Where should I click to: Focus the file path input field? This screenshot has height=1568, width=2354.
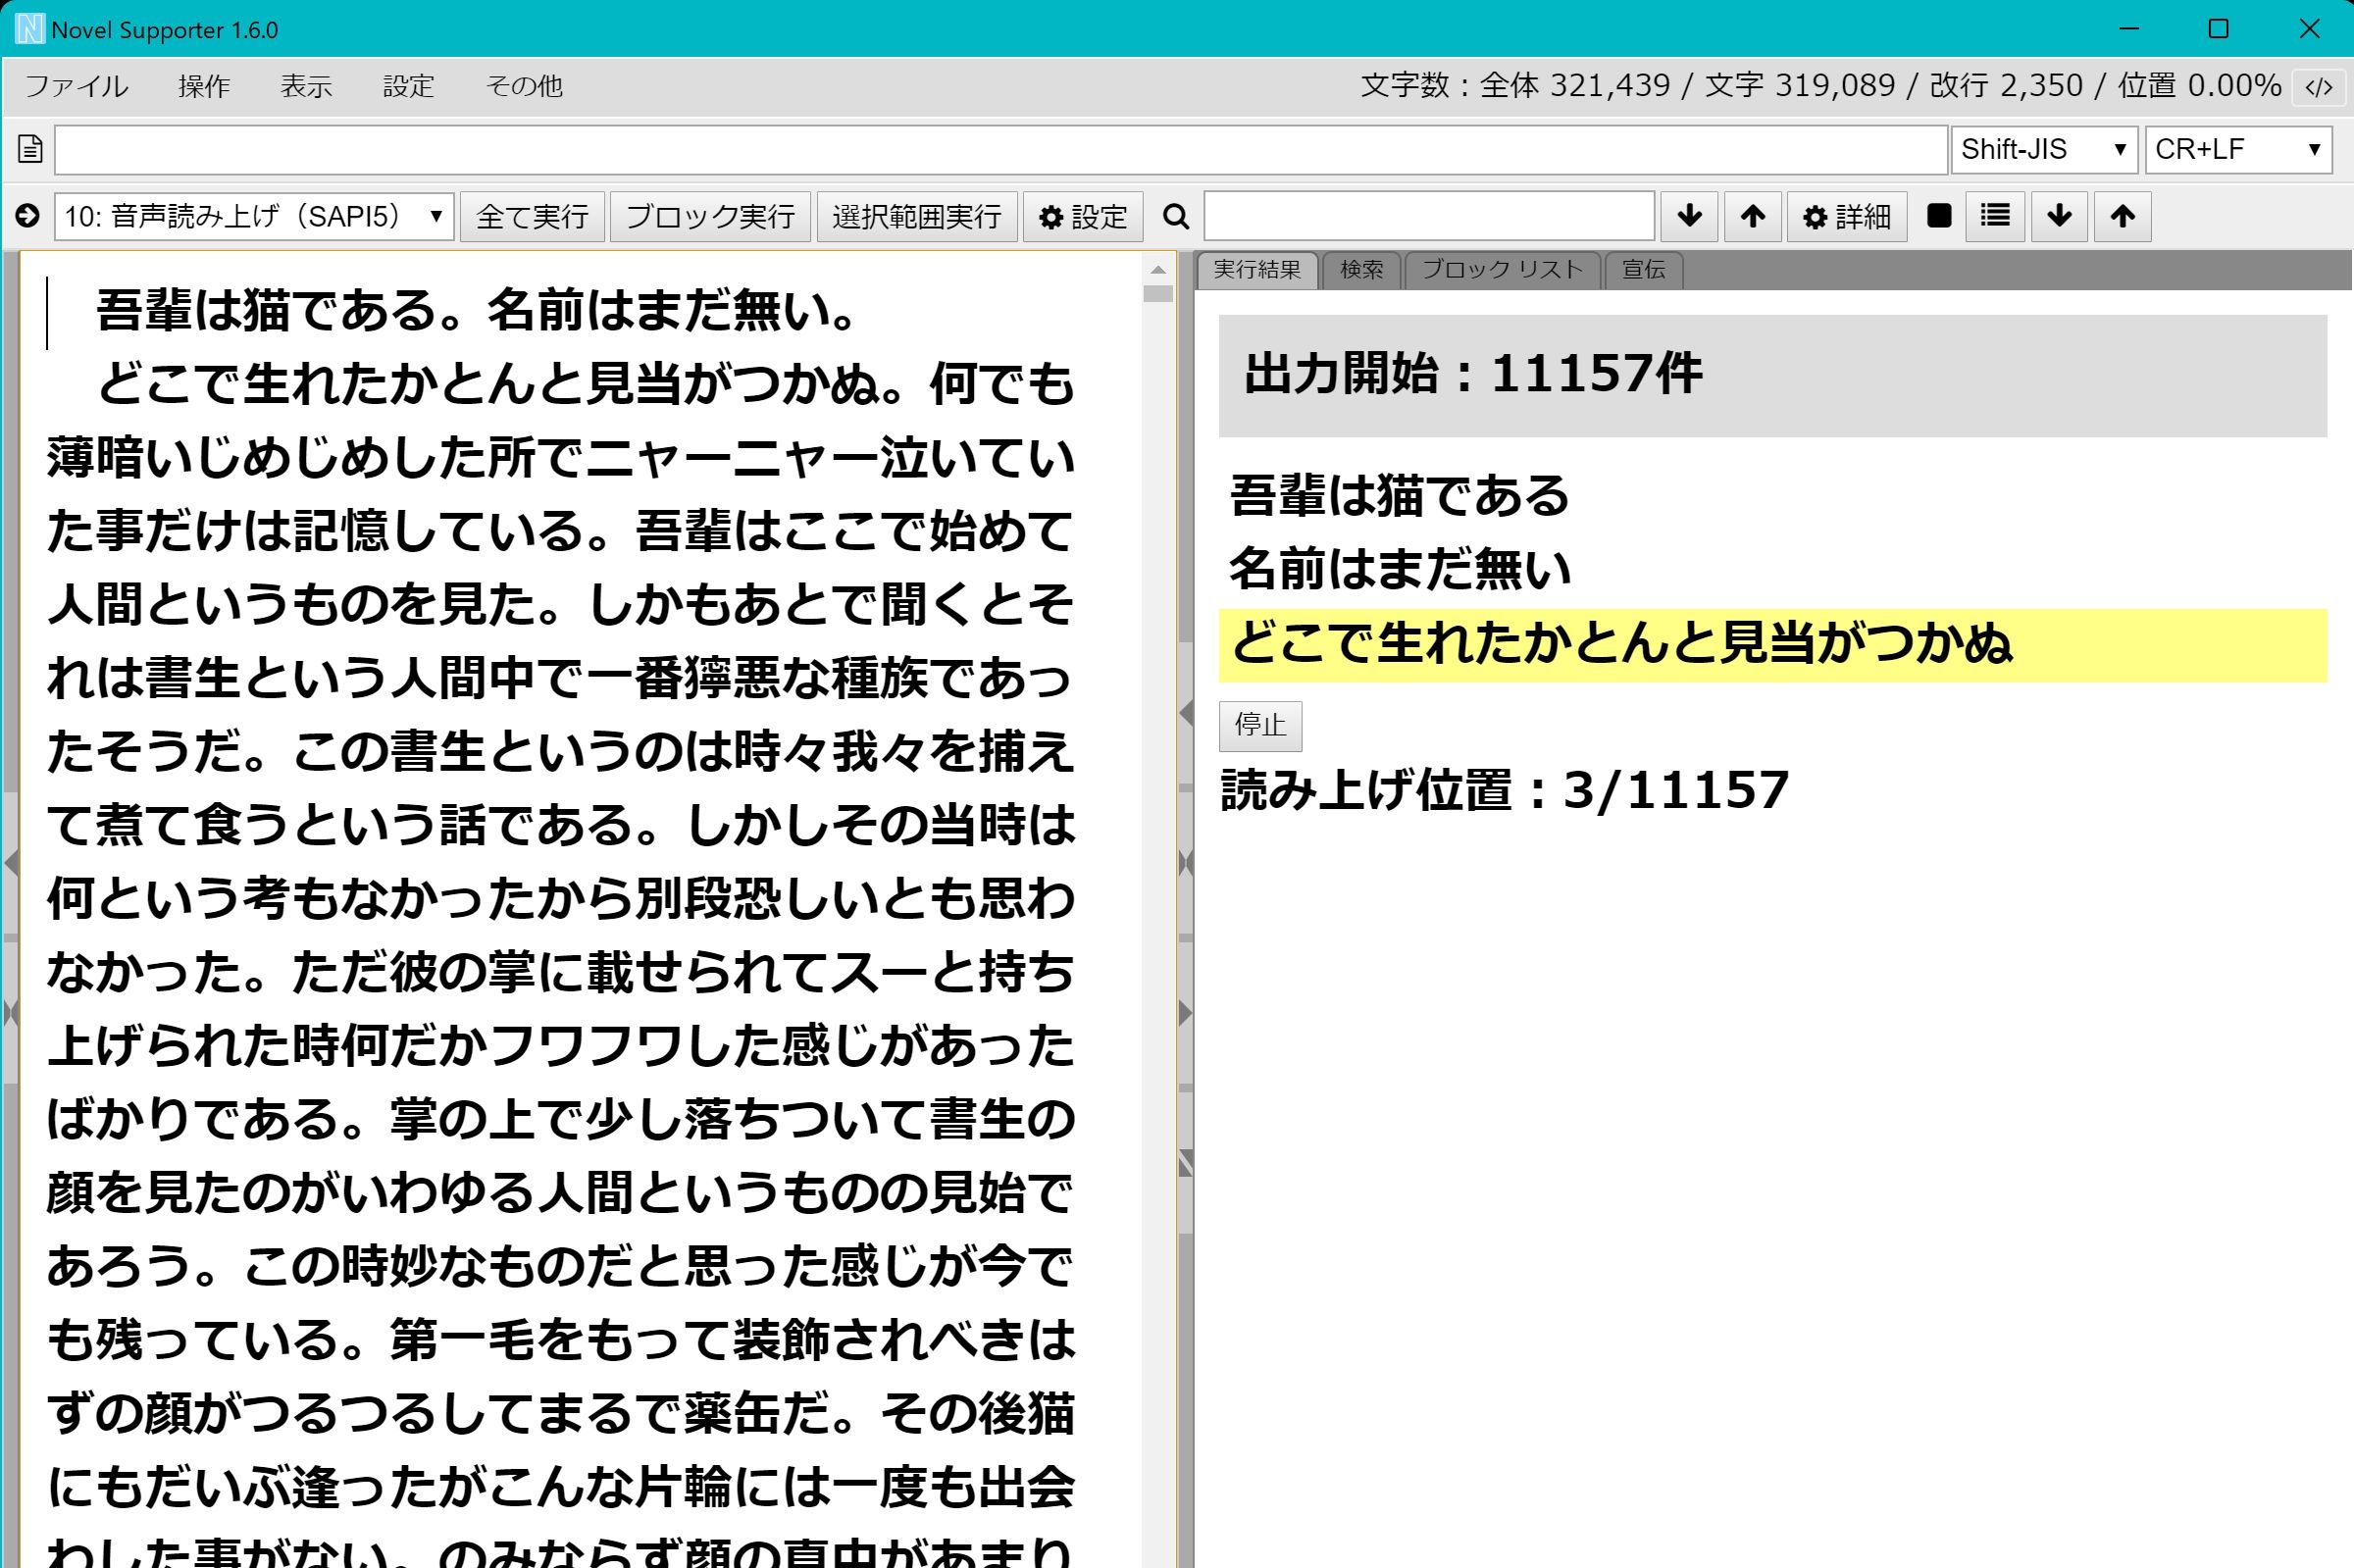tap(1001, 150)
